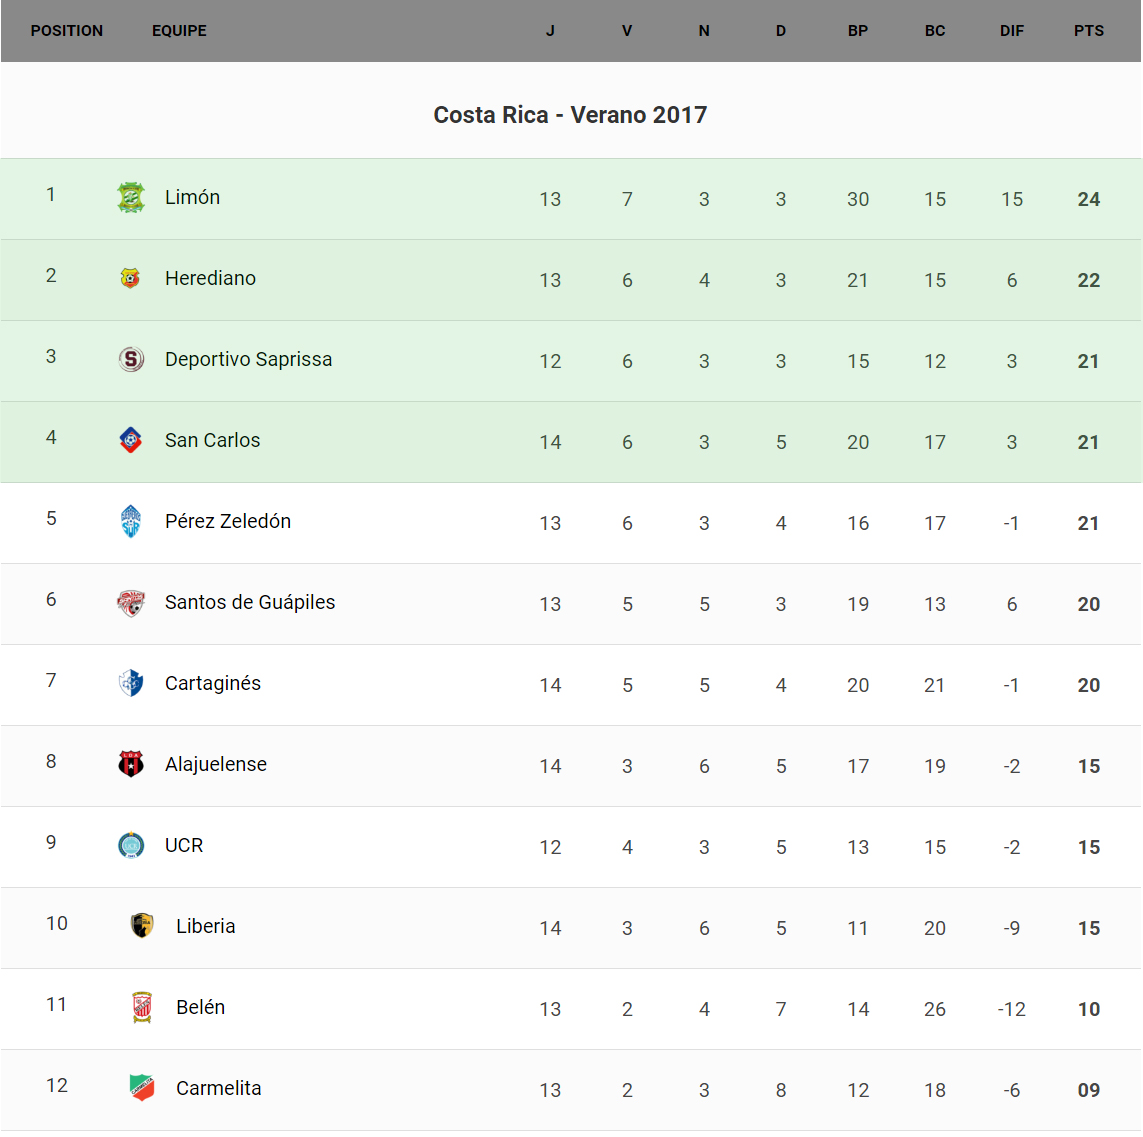Click the Costa Rica - Verano 2017 title
The image size is (1143, 1137).
click(570, 115)
